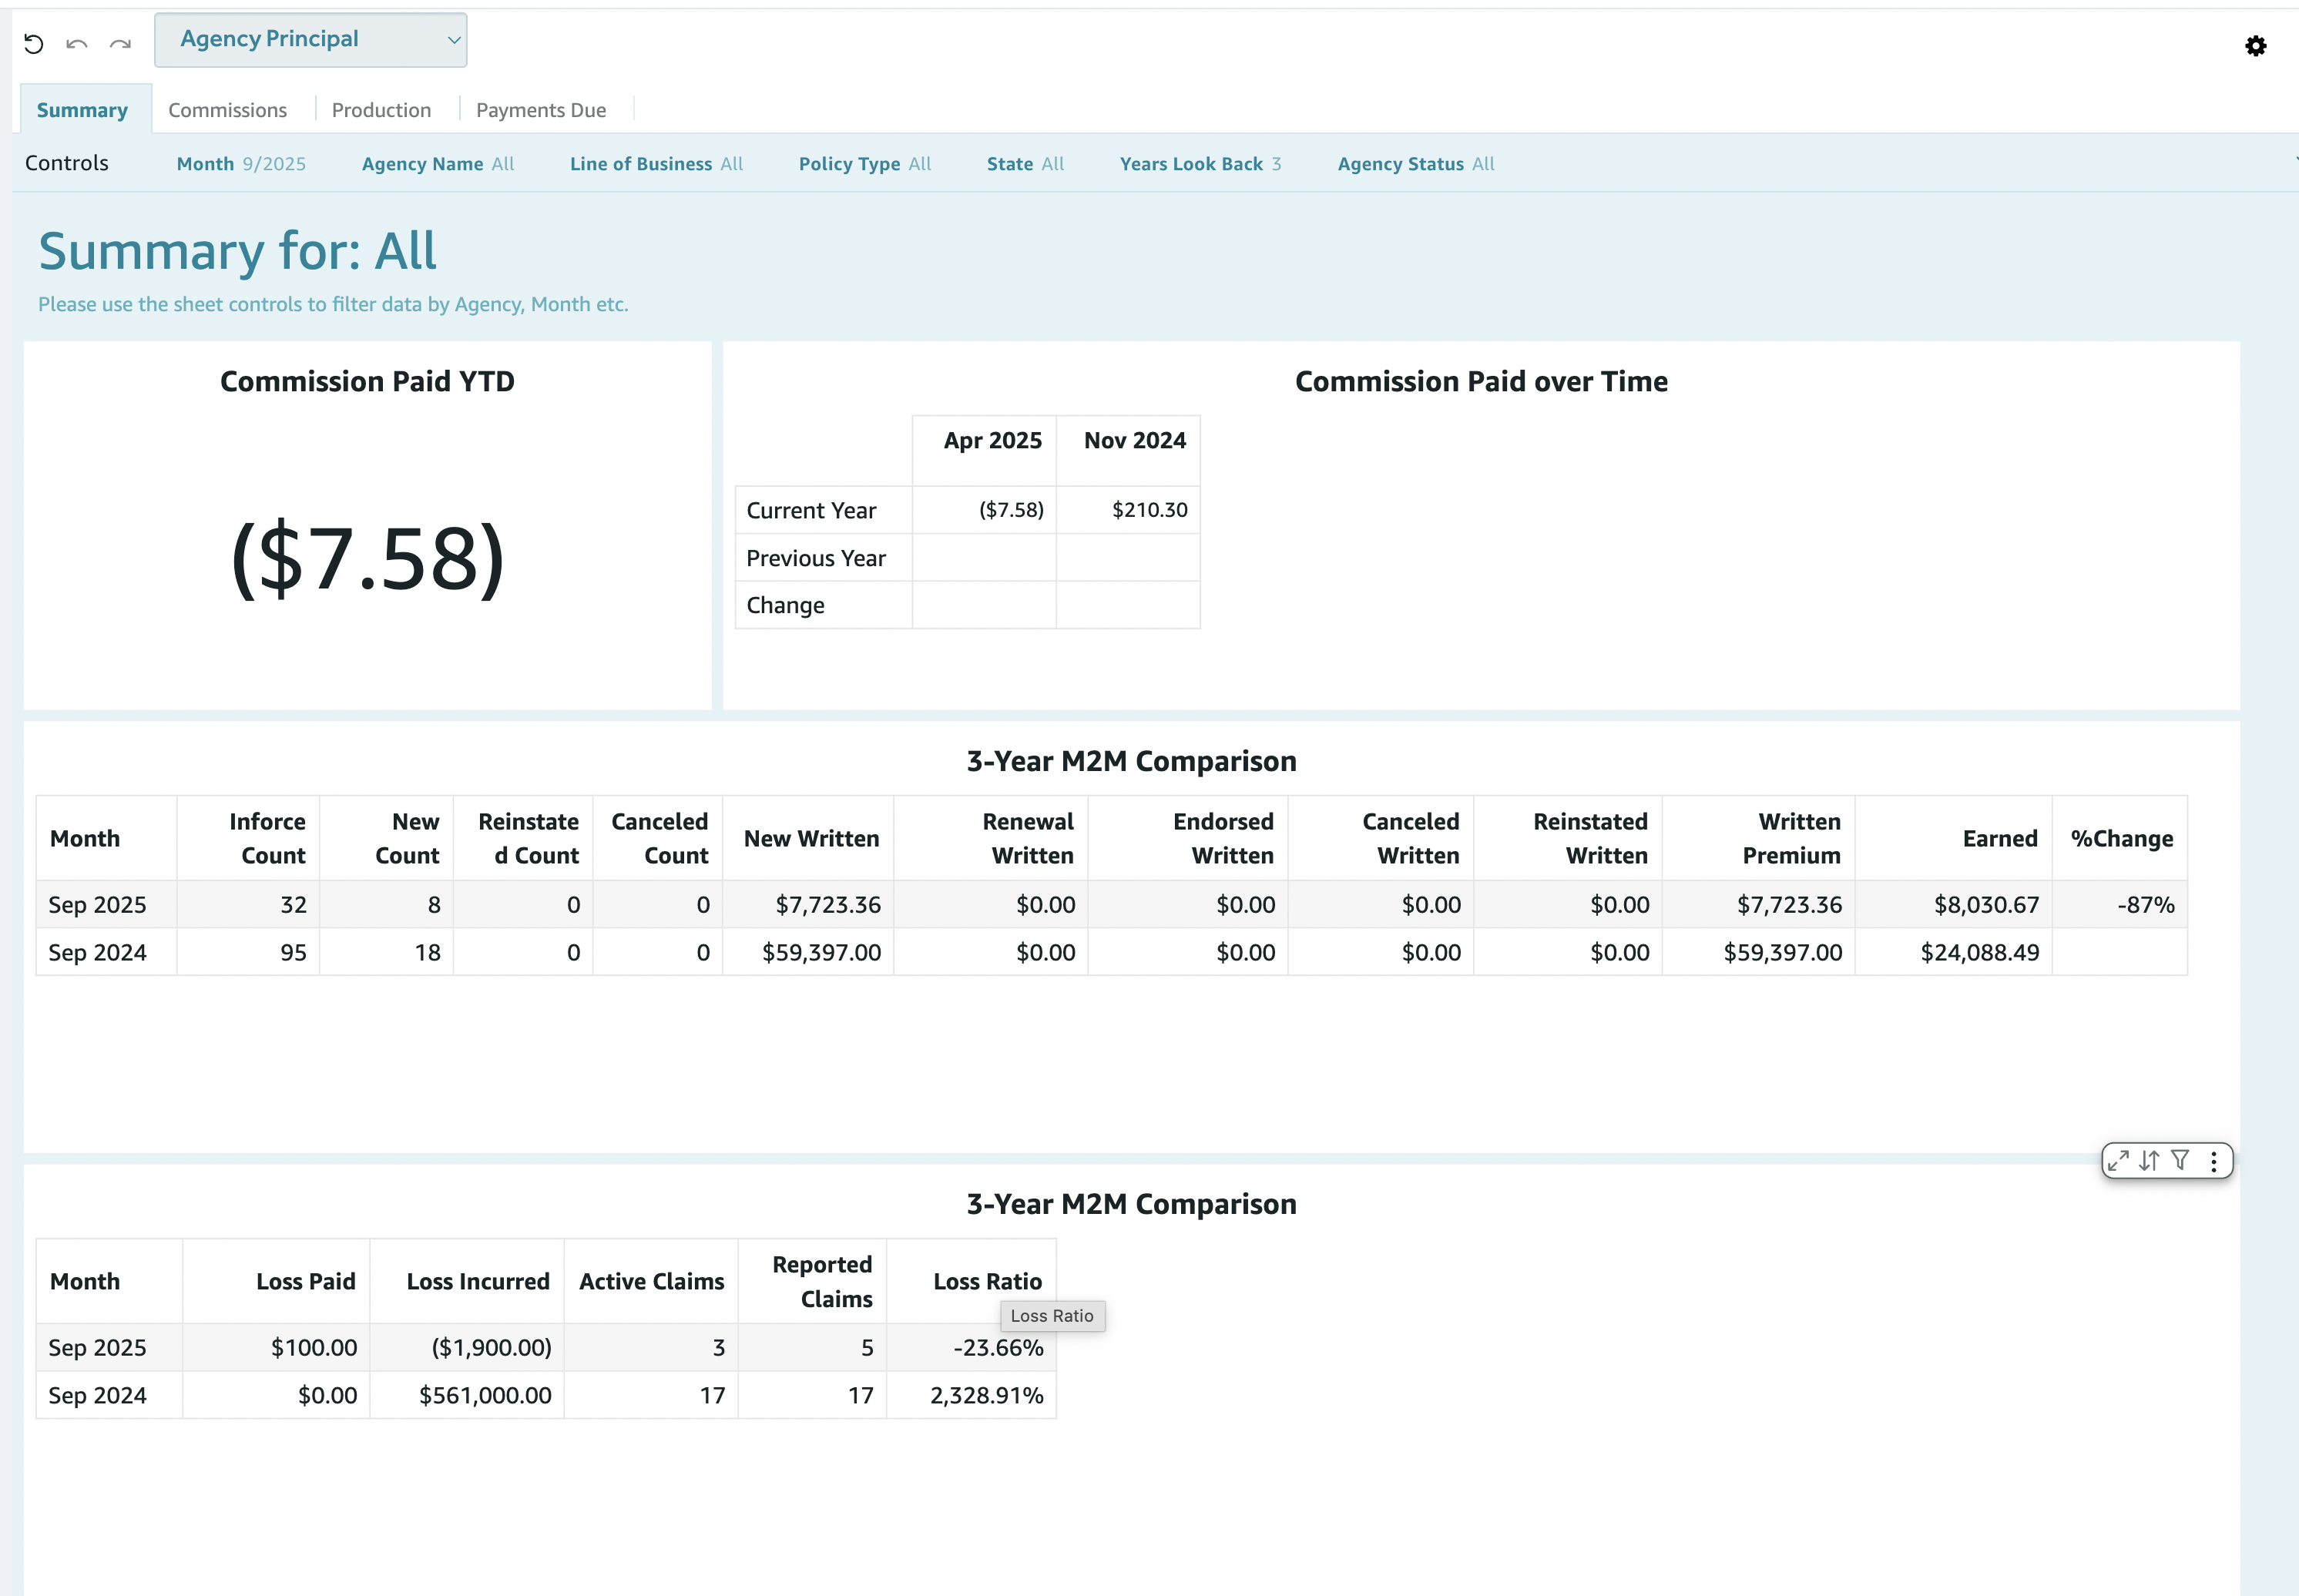Click the Sep 2025 written premium cell
Image resolution: width=2299 pixels, height=1596 pixels.
pyautogui.click(x=1788, y=905)
